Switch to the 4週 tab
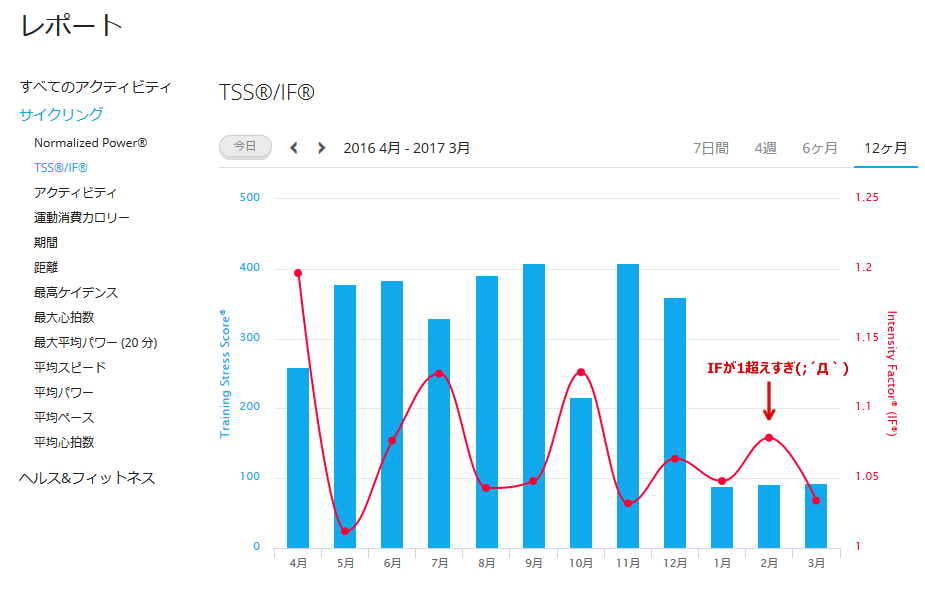Screen dimensions: 925x595 click(x=765, y=148)
